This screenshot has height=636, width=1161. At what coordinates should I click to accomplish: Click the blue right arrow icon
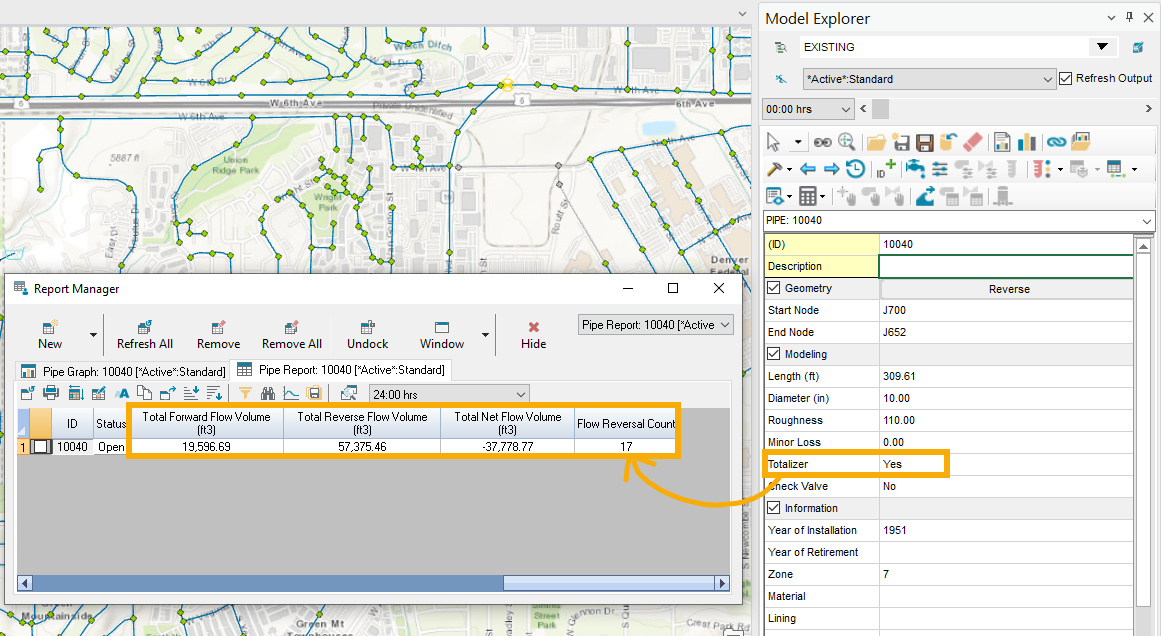[832, 170]
